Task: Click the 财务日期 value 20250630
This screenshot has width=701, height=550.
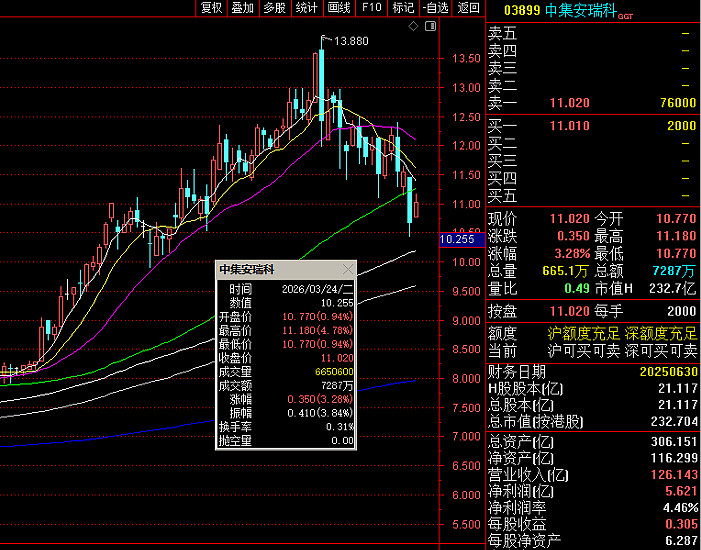Action: coord(669,372)
